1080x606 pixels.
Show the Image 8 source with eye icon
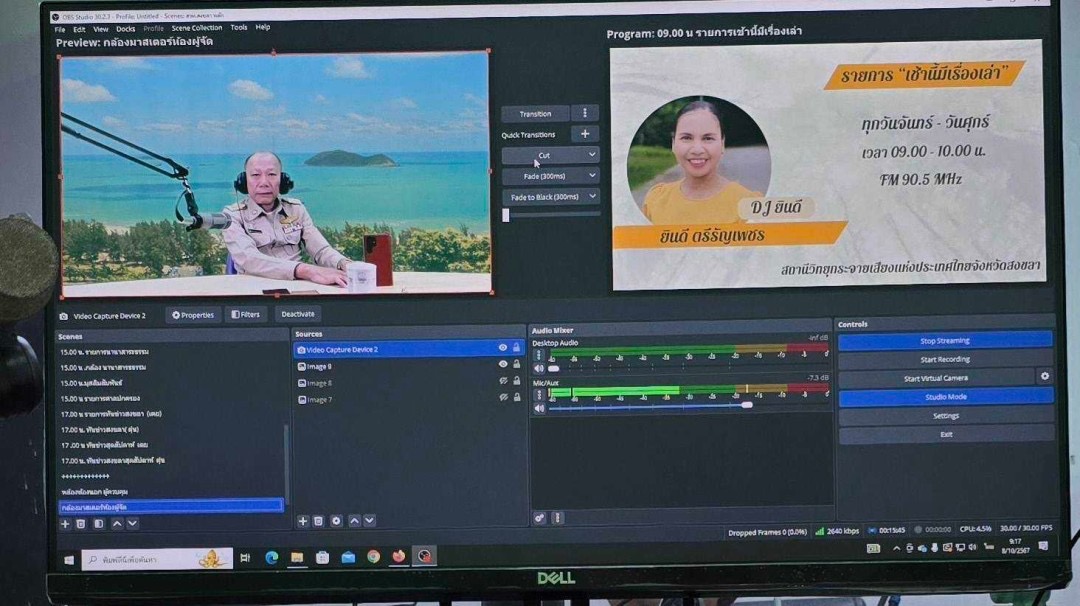503,382
